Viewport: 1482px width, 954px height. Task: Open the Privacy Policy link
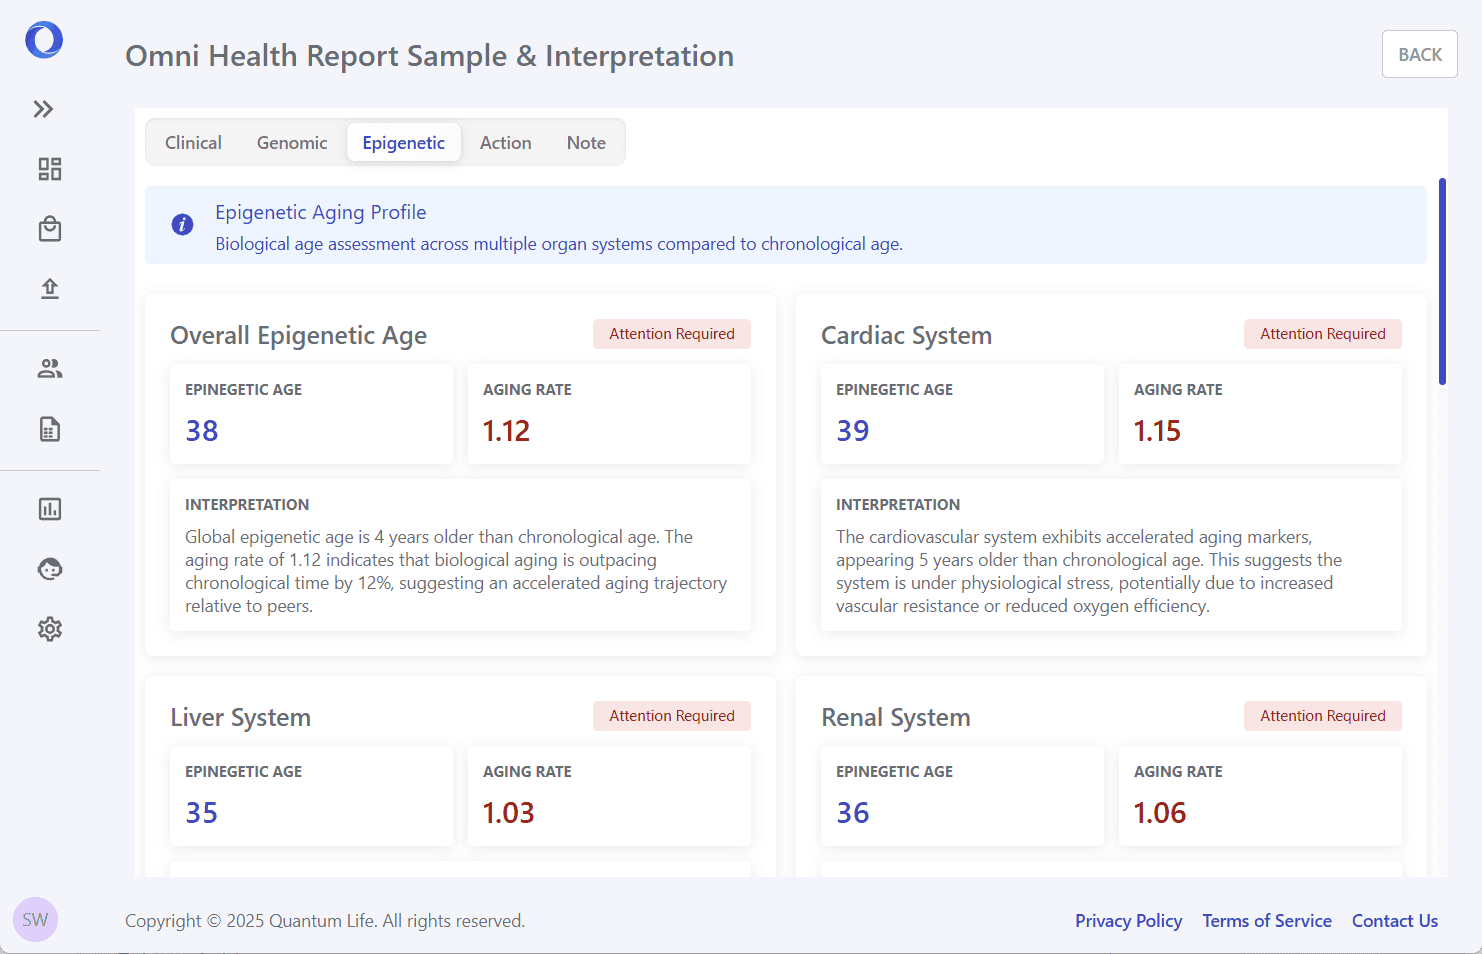[1128, 921]
